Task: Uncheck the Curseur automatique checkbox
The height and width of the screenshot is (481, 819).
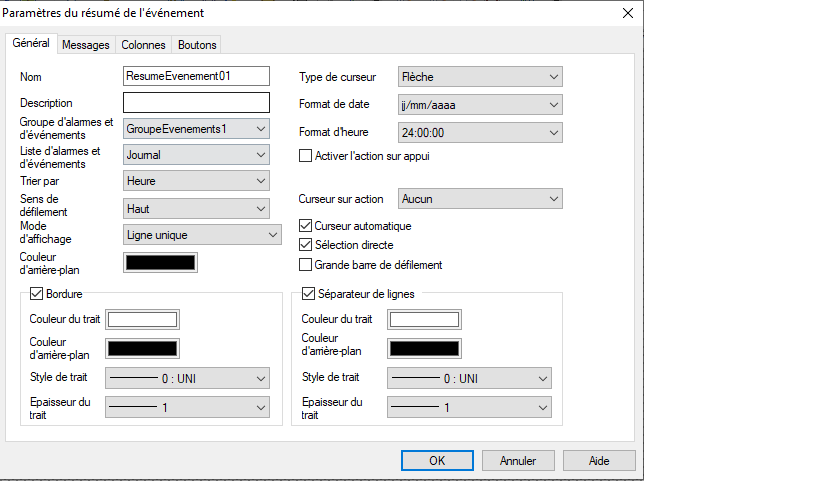Action: (x=307, y=226)
